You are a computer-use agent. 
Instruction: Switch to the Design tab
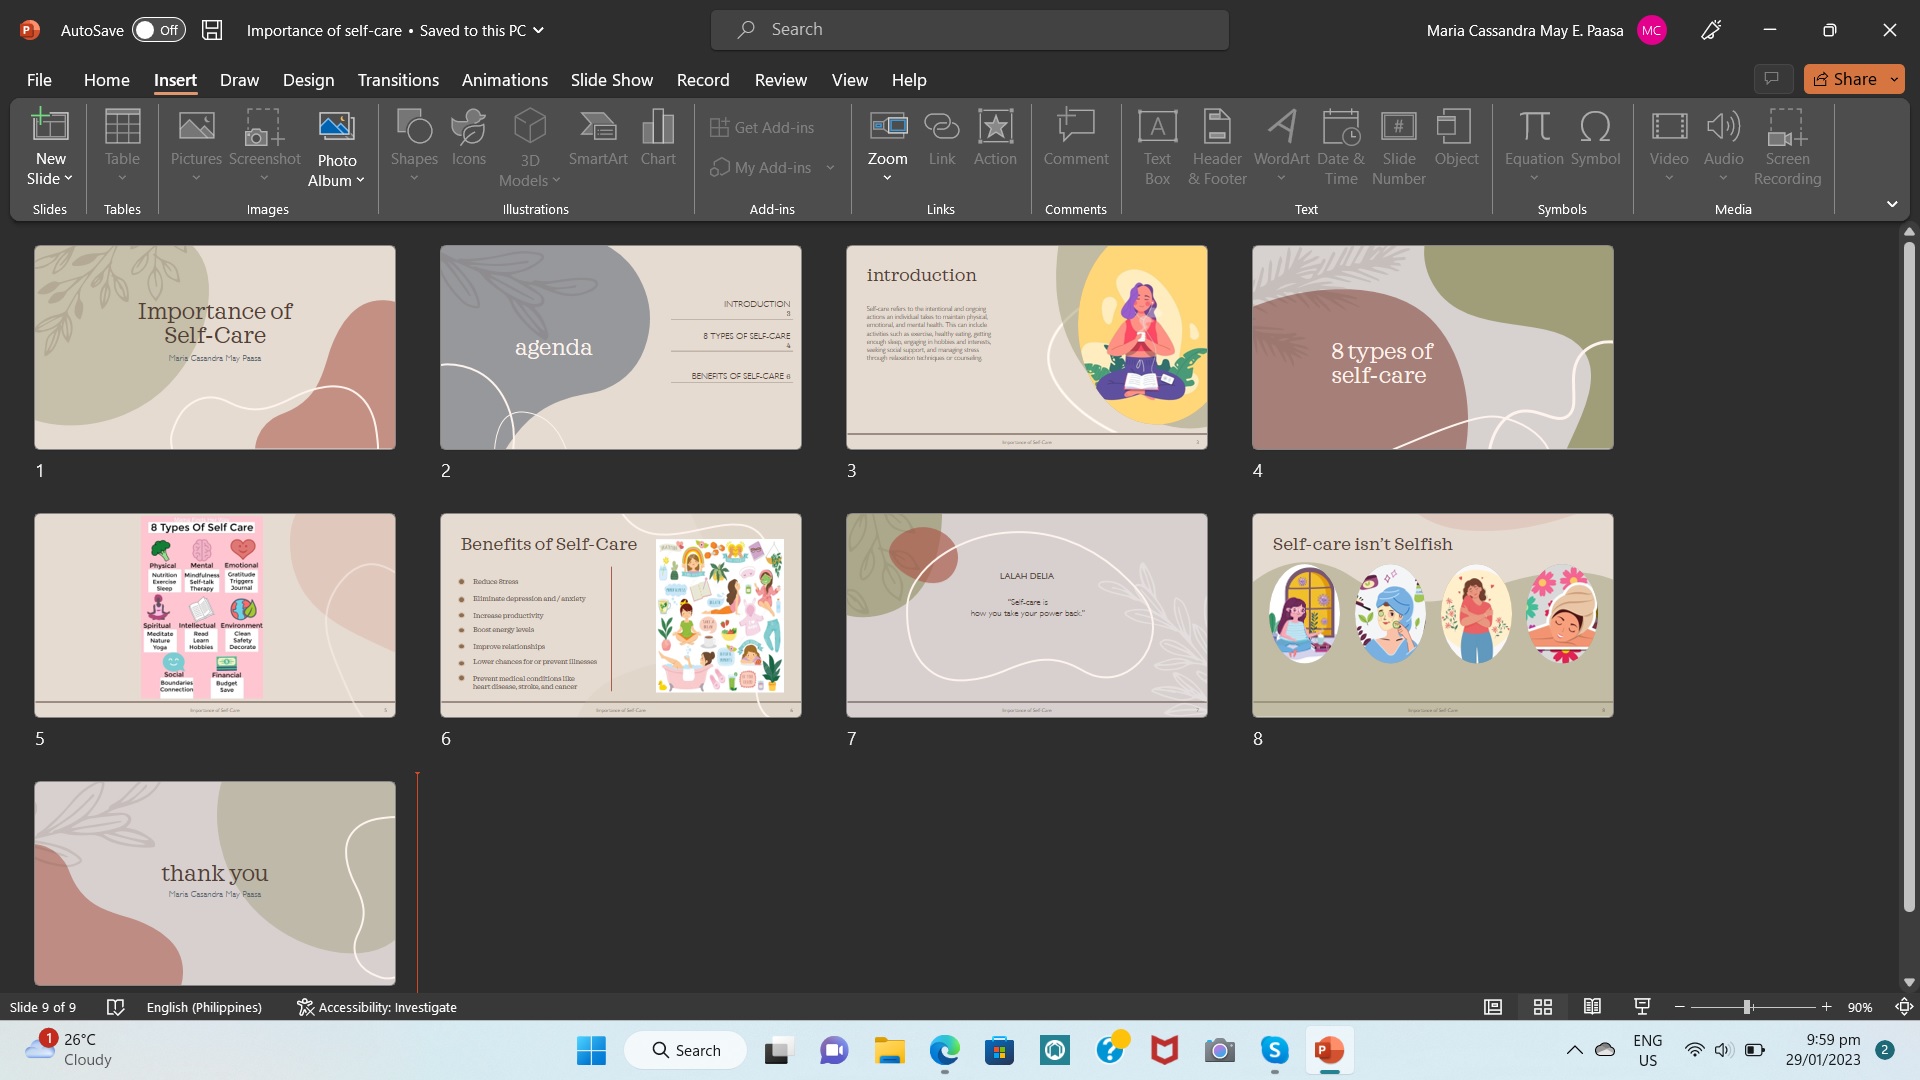click(308, 80)
